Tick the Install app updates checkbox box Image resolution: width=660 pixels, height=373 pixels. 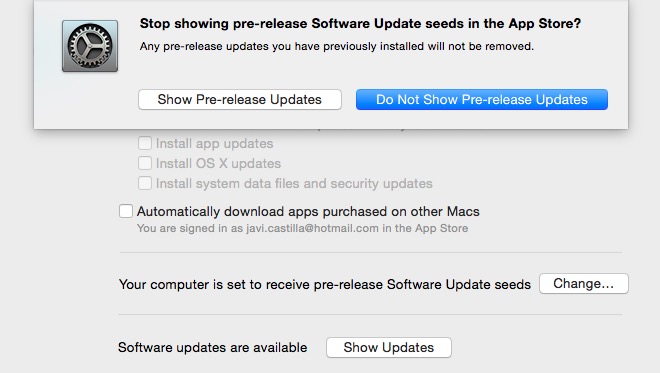click(x=145, y=143)
